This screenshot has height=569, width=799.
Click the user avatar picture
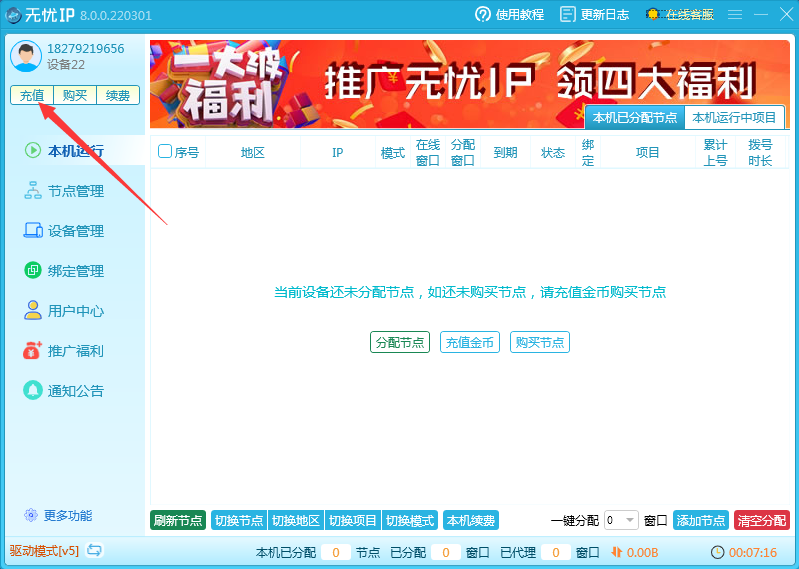[26, 56]
